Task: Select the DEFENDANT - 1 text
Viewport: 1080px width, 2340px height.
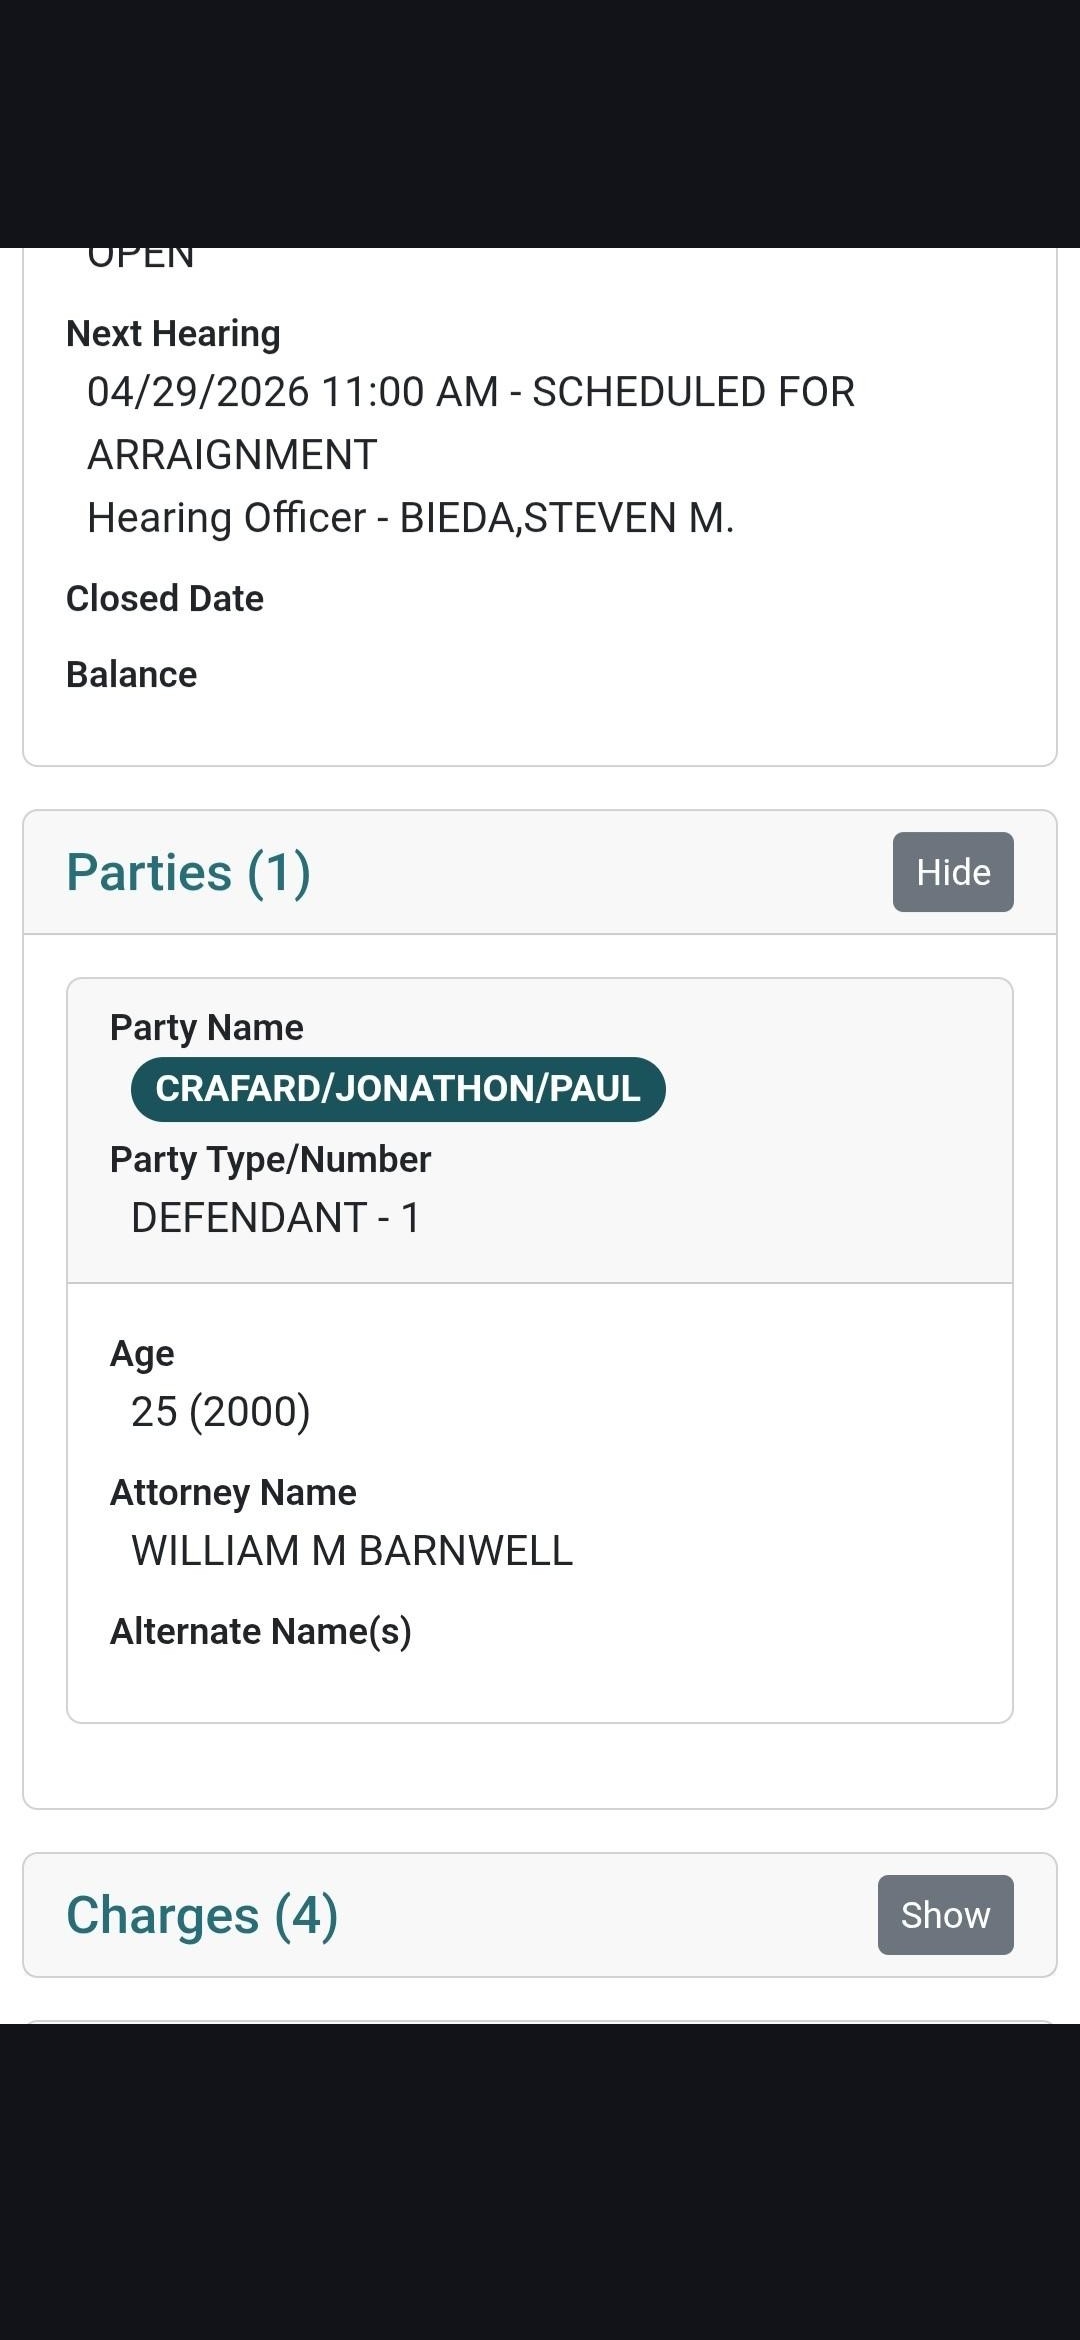Action: [x=276, y=1218]
